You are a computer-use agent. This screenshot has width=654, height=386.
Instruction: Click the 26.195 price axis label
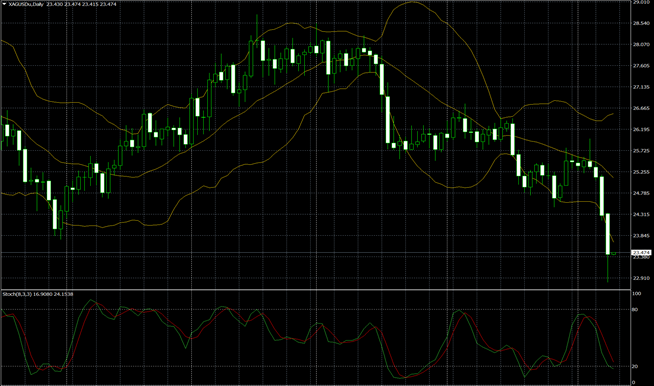pyautogui.click(x=641, y=130)
